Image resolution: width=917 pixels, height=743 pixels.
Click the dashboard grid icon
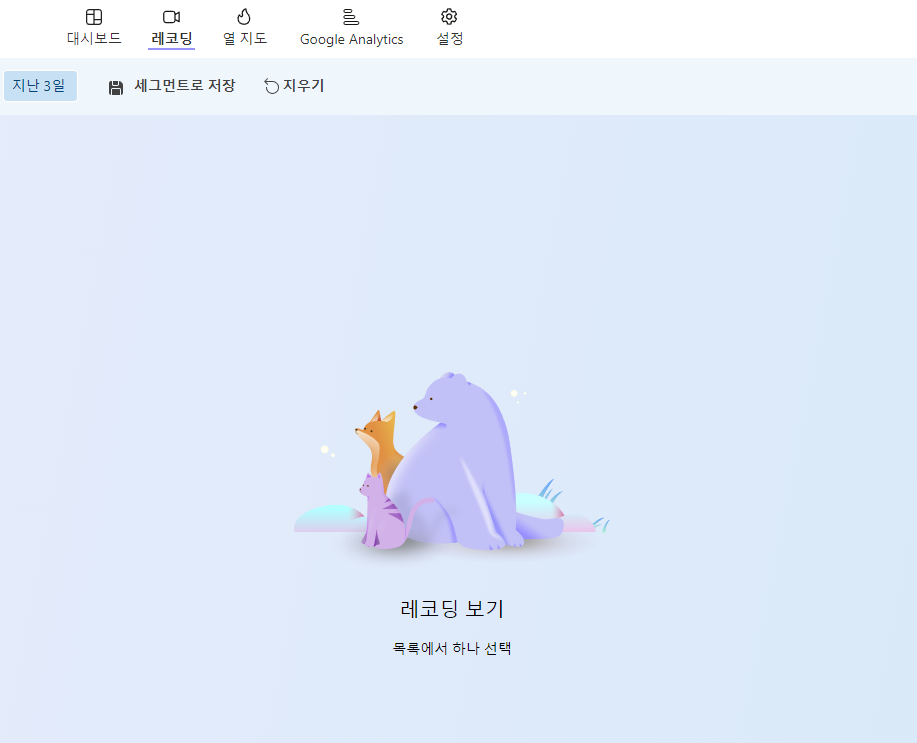pos(94,17)
